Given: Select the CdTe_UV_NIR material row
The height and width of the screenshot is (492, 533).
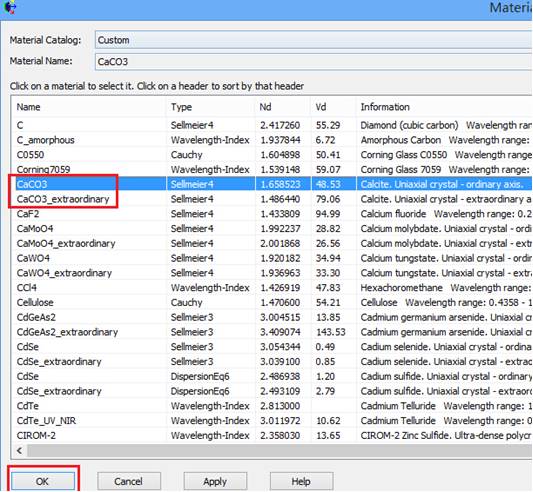Looking at the screenshot, I should click(x=272, y=421).
